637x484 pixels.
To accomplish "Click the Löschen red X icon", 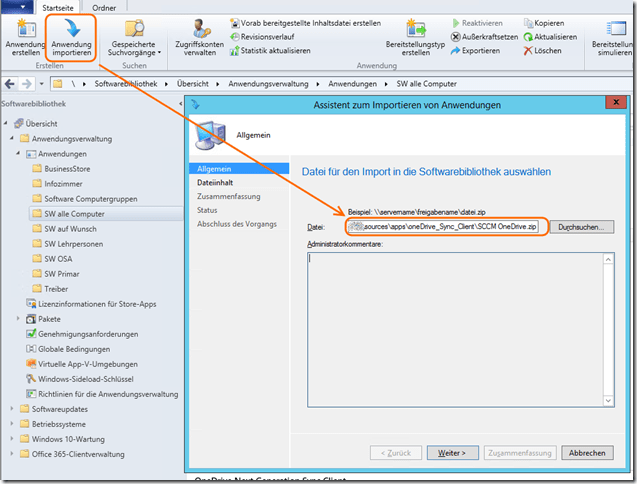I will [x=527, y=50].
